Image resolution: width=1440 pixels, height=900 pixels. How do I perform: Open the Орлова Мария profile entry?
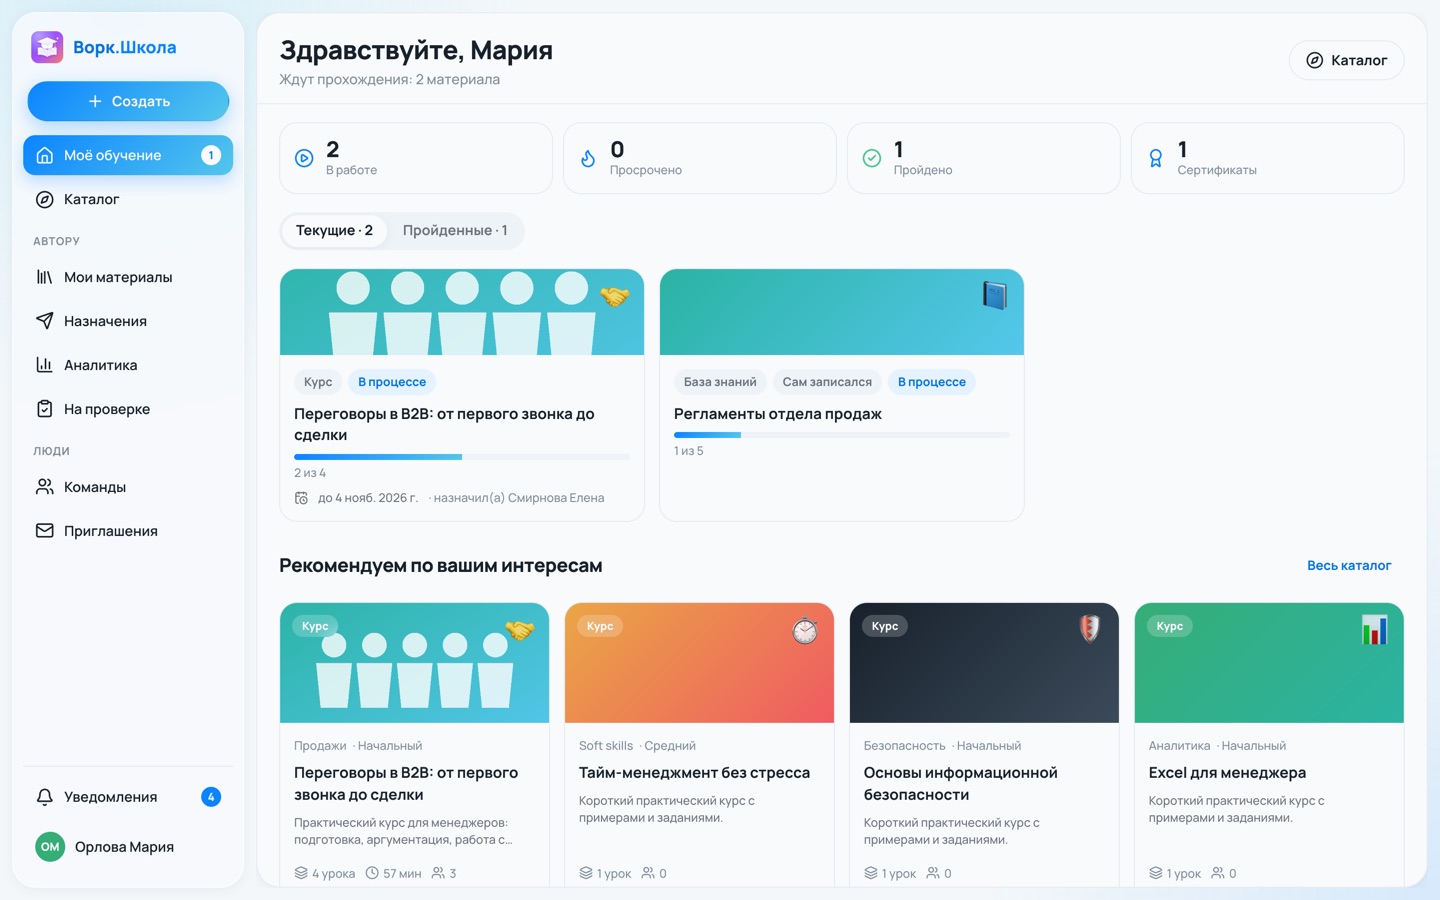(x=128, y=847)
